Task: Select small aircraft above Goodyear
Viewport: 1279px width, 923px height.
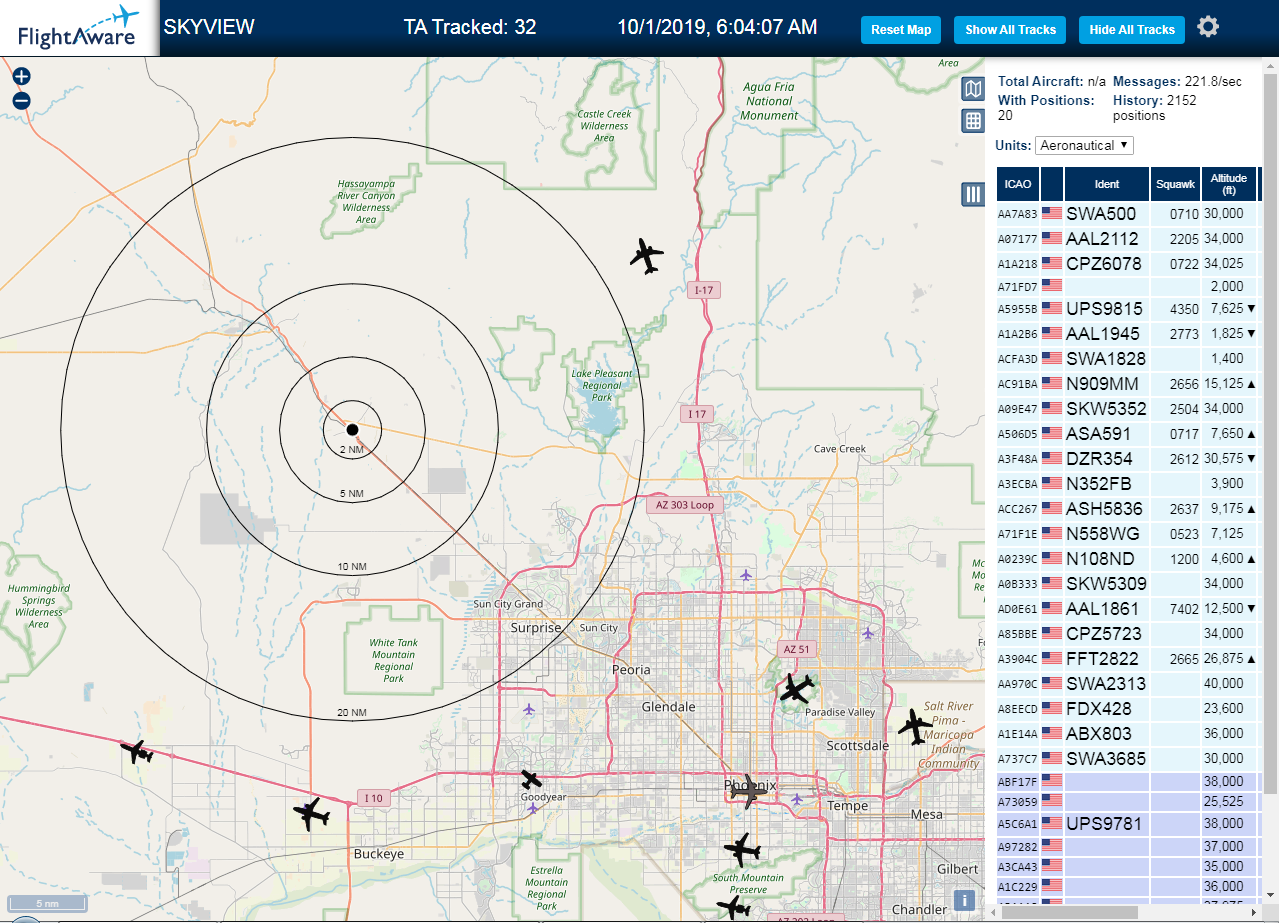Action: 531,779
